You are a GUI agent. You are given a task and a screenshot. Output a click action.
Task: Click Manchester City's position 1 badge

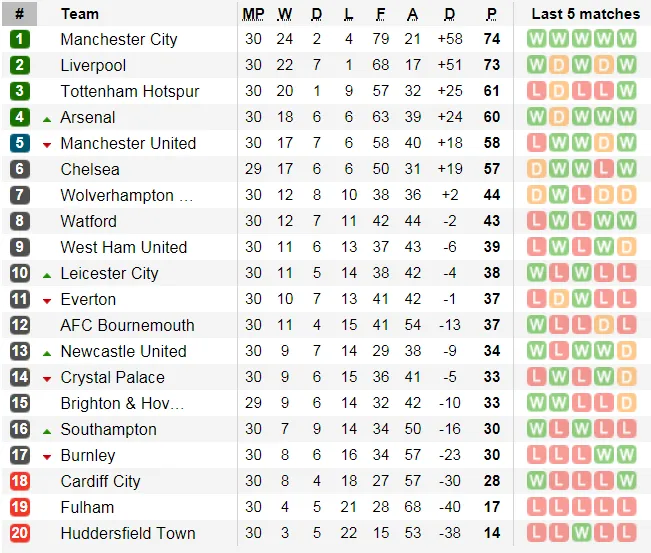20,39
